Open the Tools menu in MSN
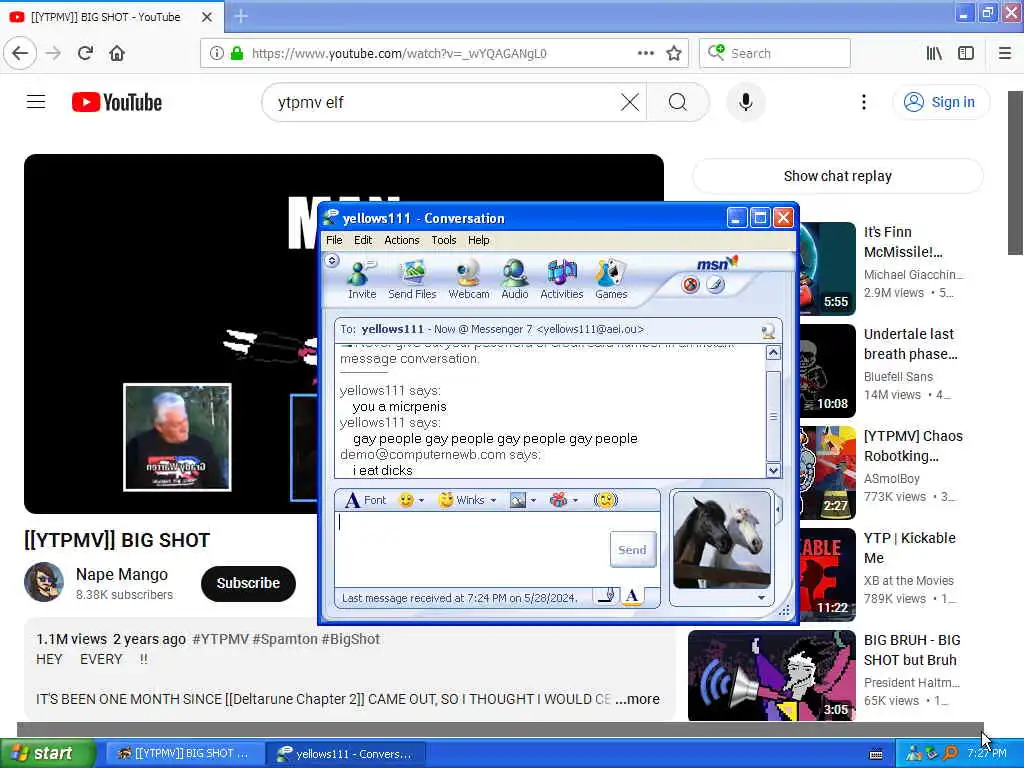Viewport: 1024px width, 768px height. pyautogui.click(x=443, y=240)
